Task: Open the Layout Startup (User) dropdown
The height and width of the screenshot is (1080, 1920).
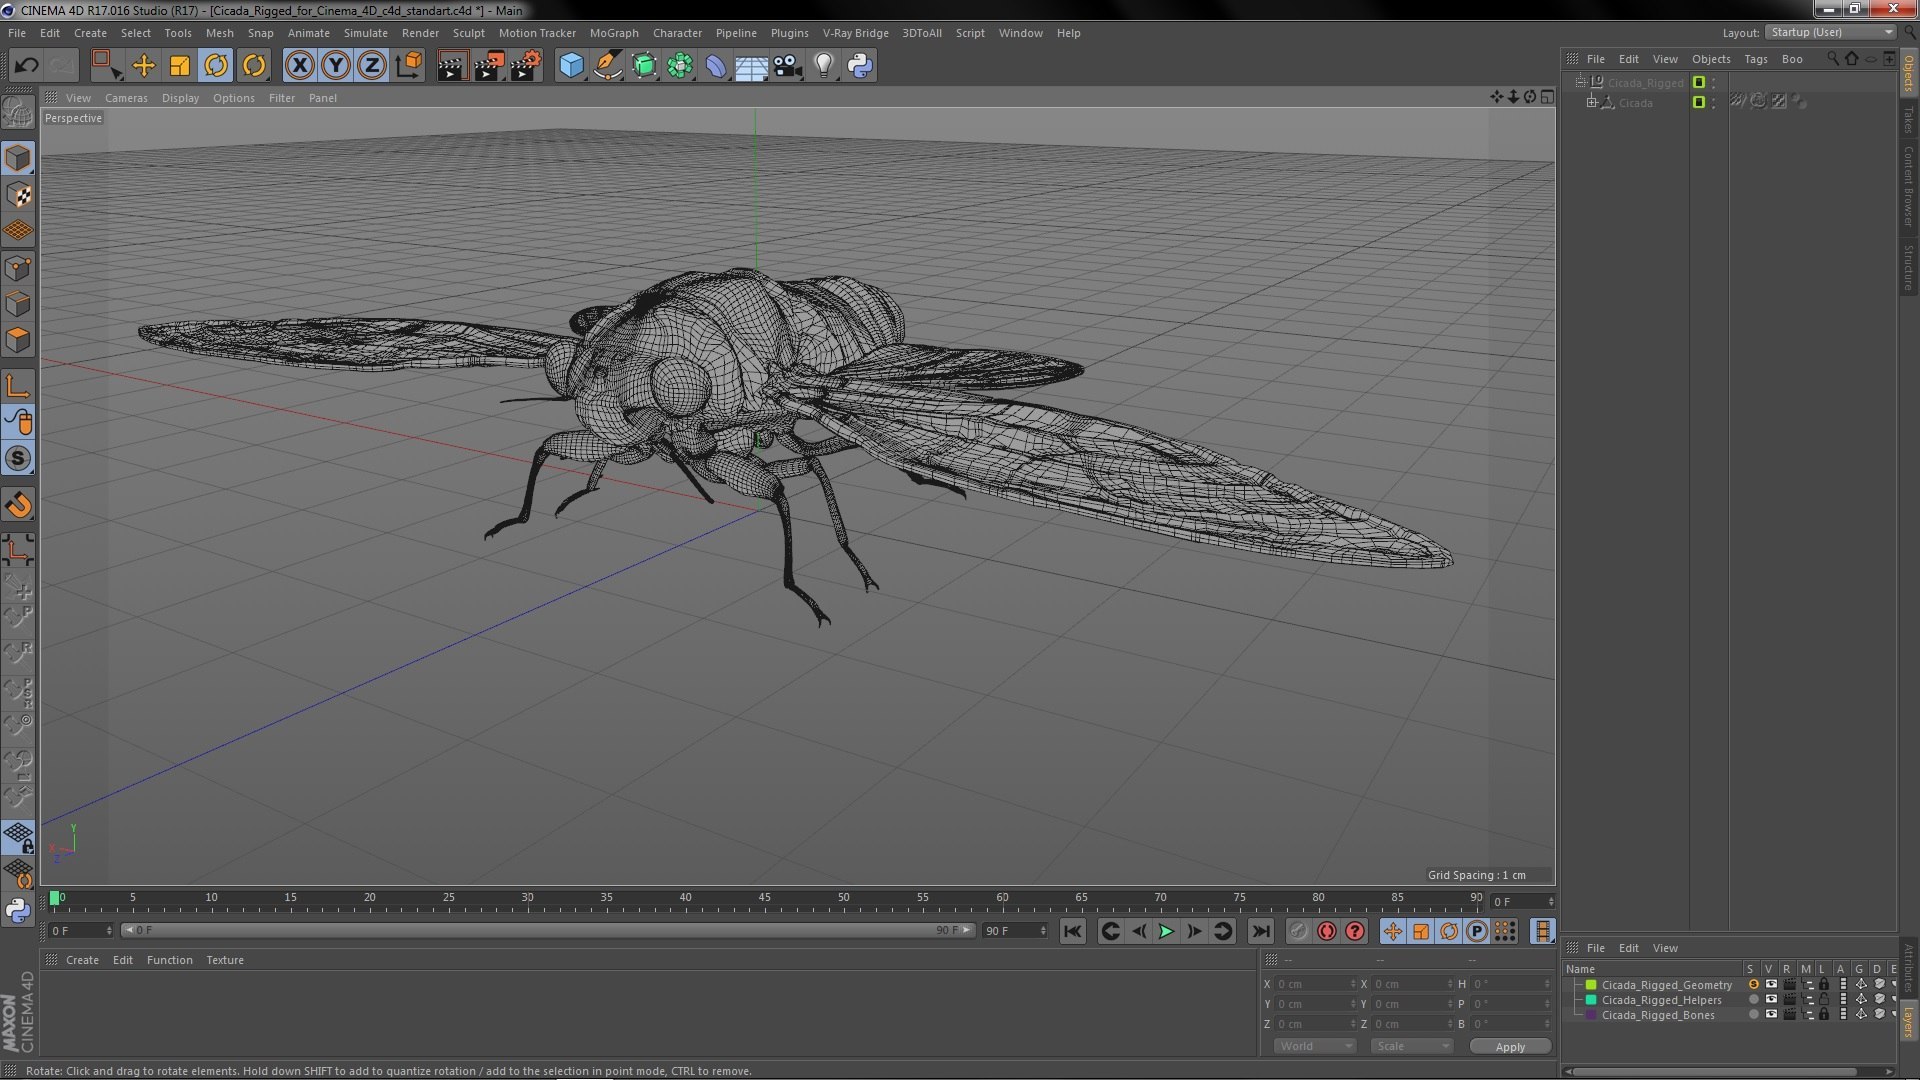Action: tap(1830, 33)
